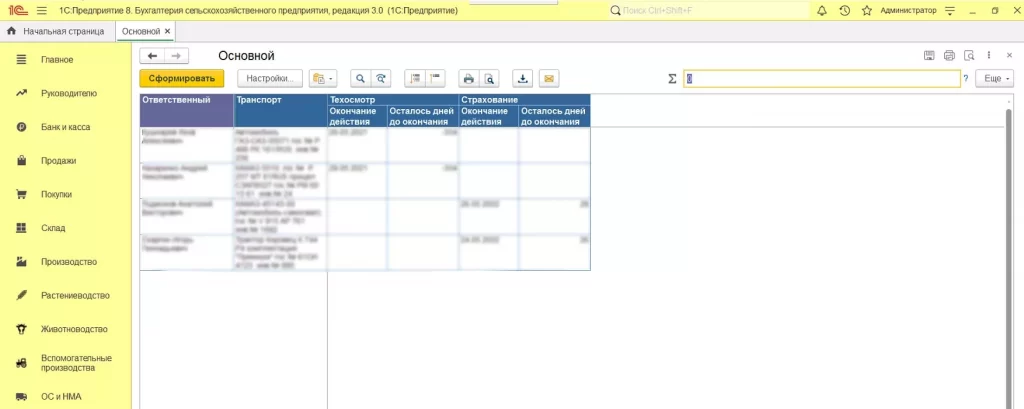Image resolution: width=1024 pixels, height=409 pixels.
Task: Save the report with the download icon
Action: pyautogui.click(x=522, y=78)
